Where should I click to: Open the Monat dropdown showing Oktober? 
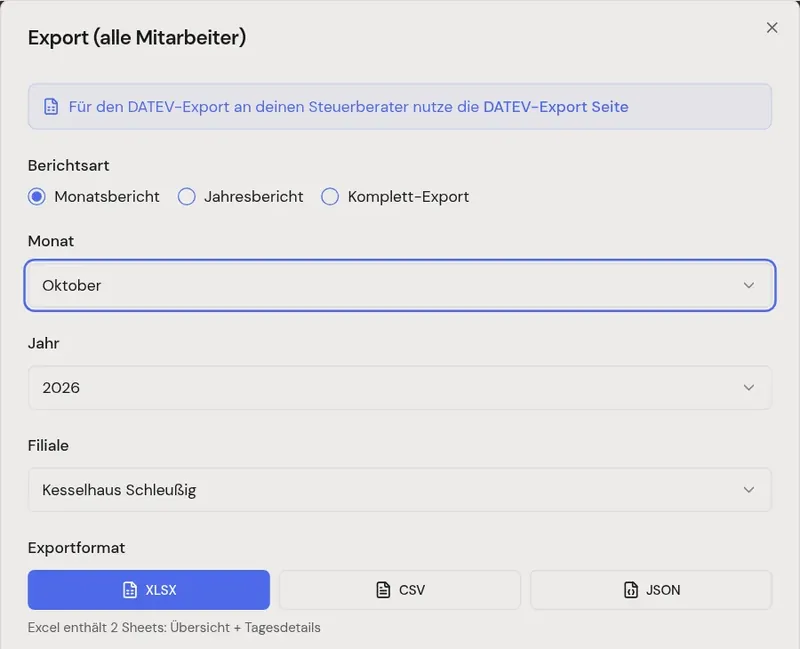coord(399,285)
